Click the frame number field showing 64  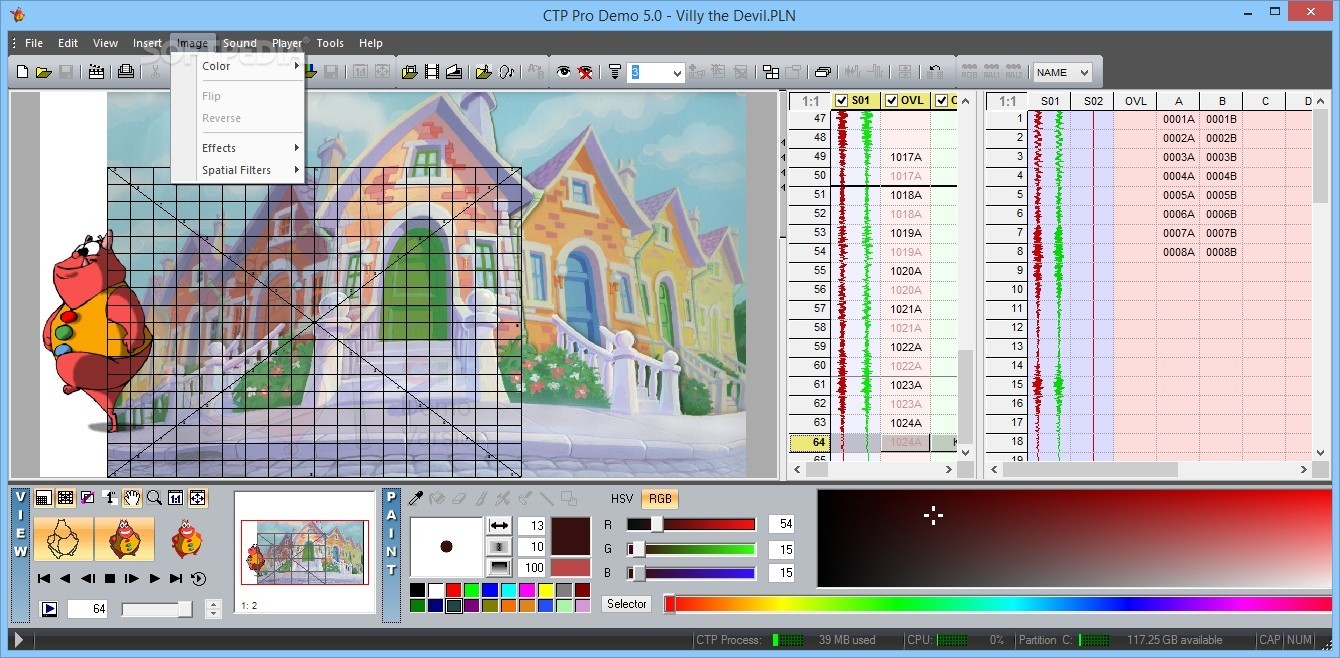click(87, 608)
